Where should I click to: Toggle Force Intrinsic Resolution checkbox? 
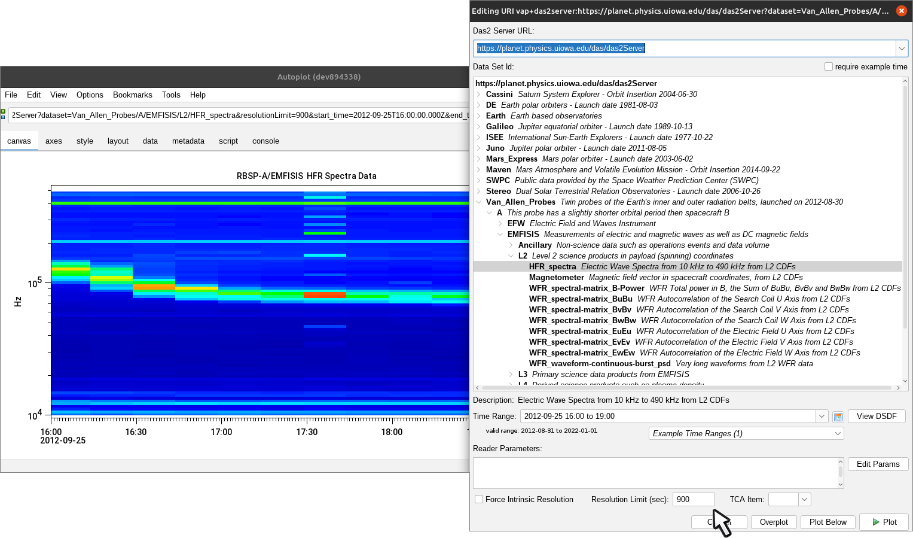click(x=479, y=499)
